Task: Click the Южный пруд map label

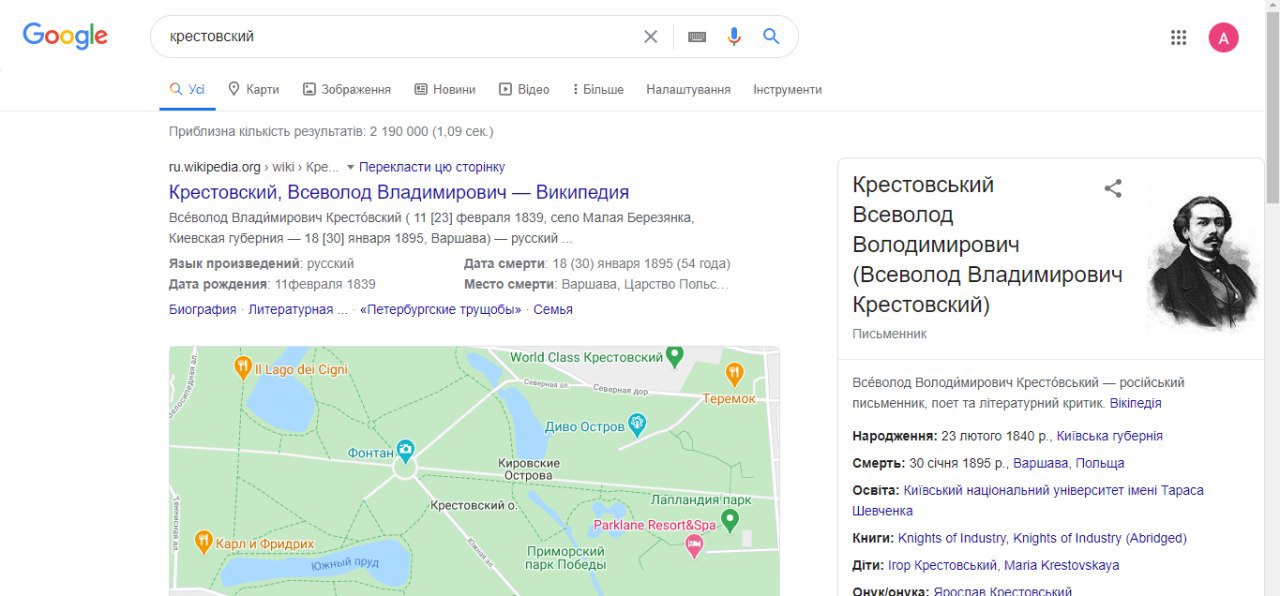Action: pos(344,564)
